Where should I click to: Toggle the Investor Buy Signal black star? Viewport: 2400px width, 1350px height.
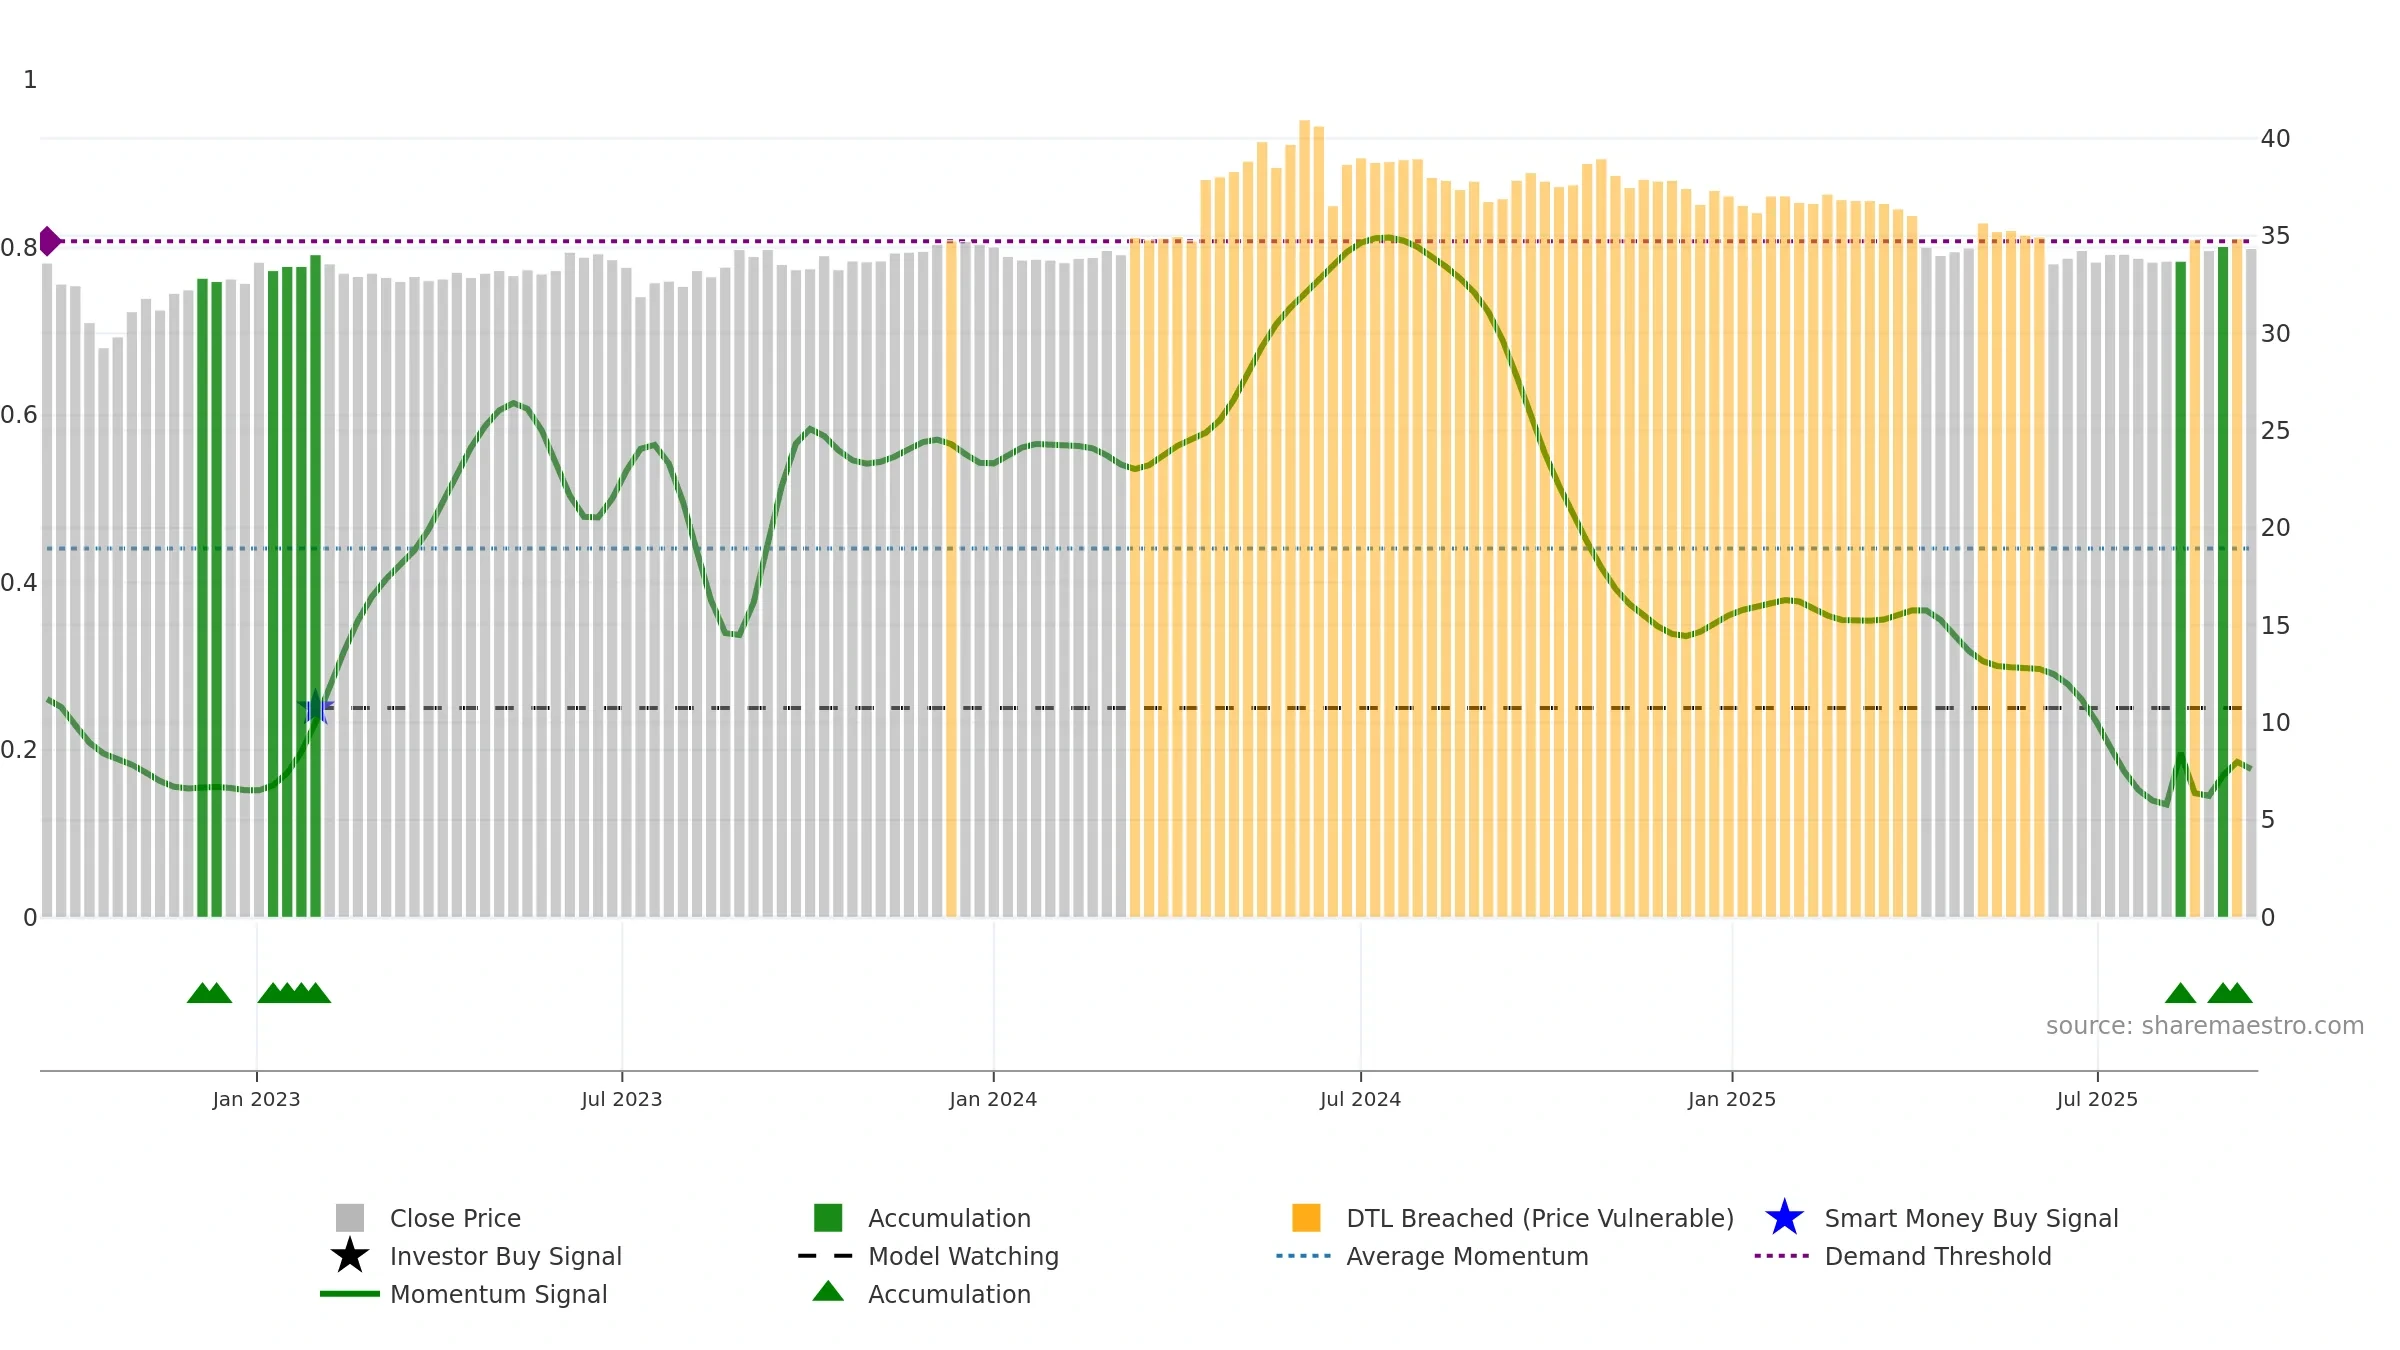tap(350, 1256)
